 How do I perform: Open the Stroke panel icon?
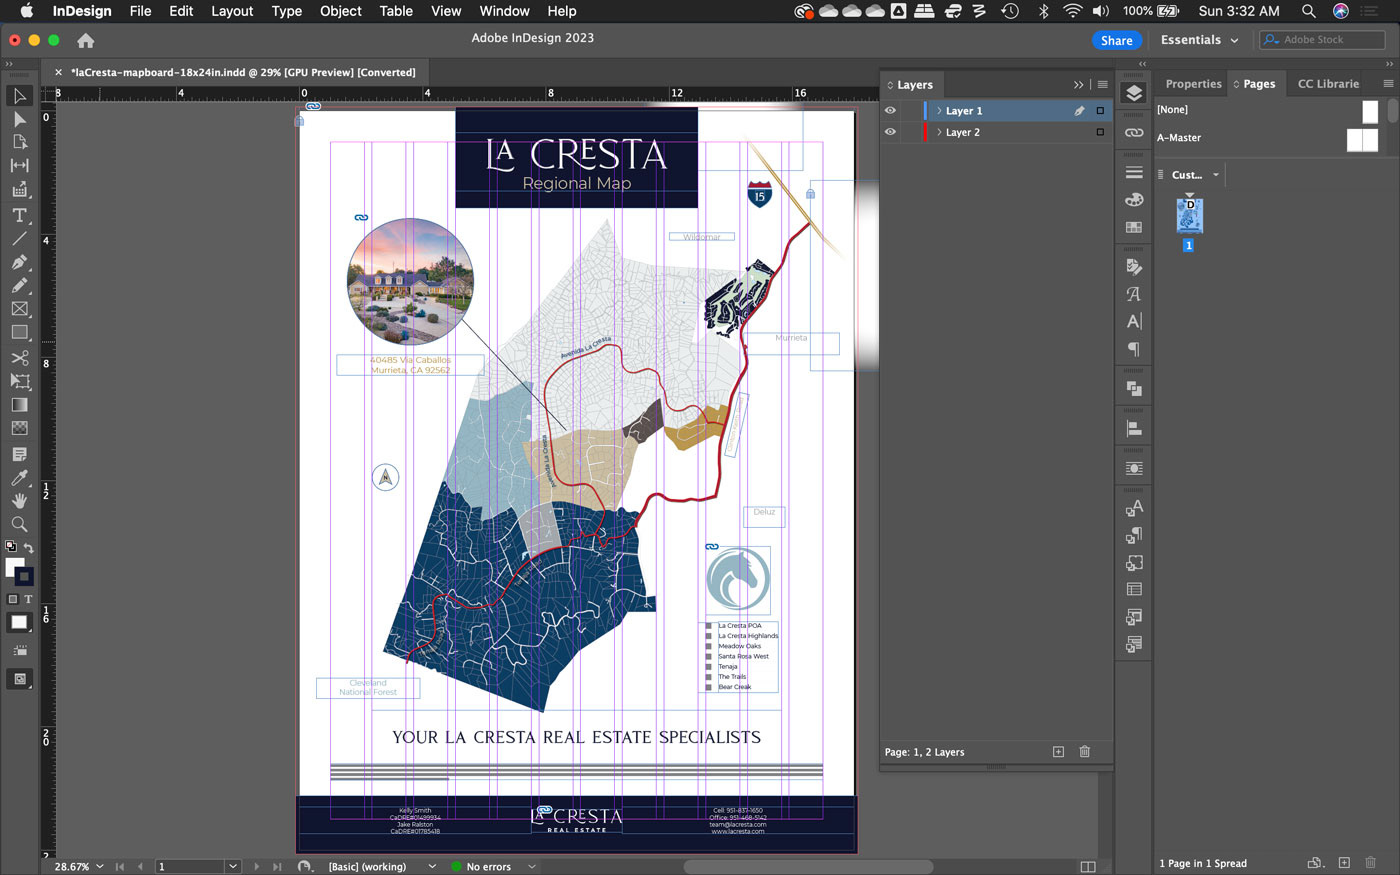(1133, 172)
